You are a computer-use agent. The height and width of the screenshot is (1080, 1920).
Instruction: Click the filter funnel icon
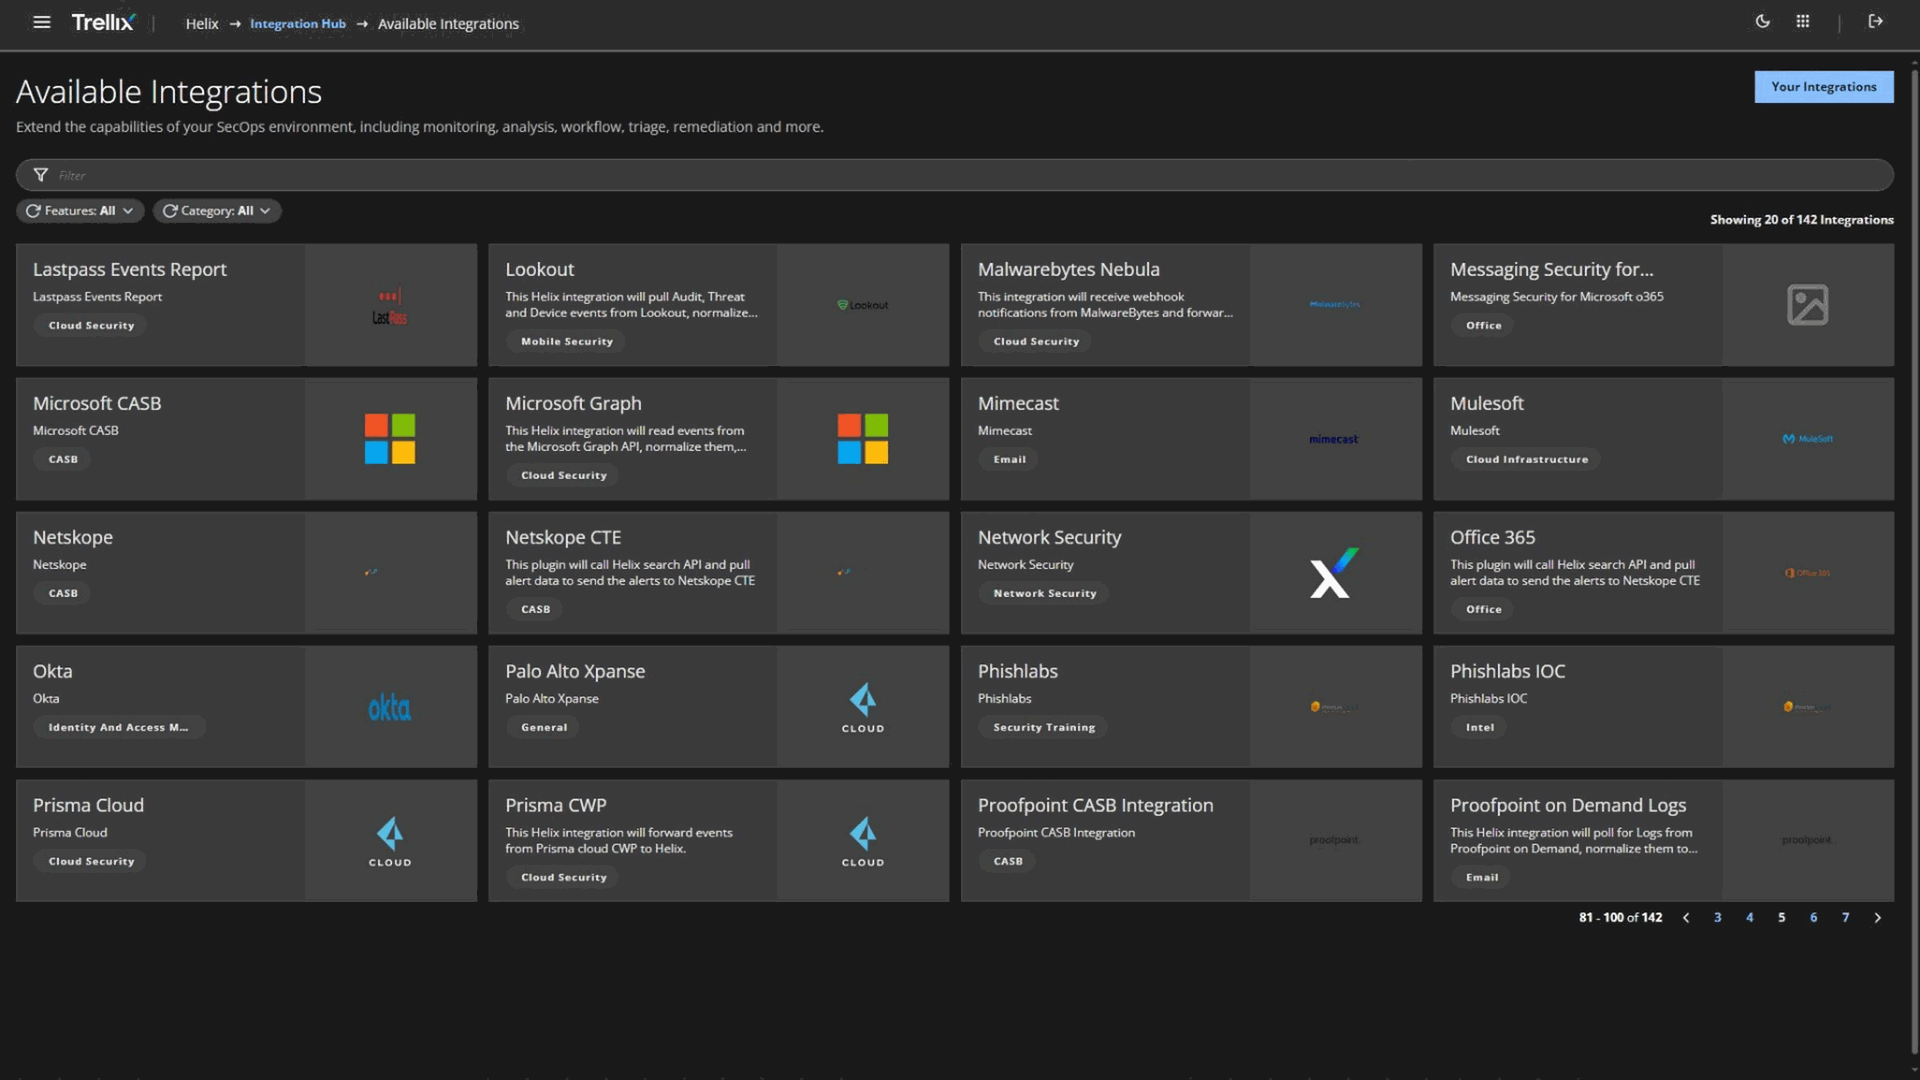point(41,175)
